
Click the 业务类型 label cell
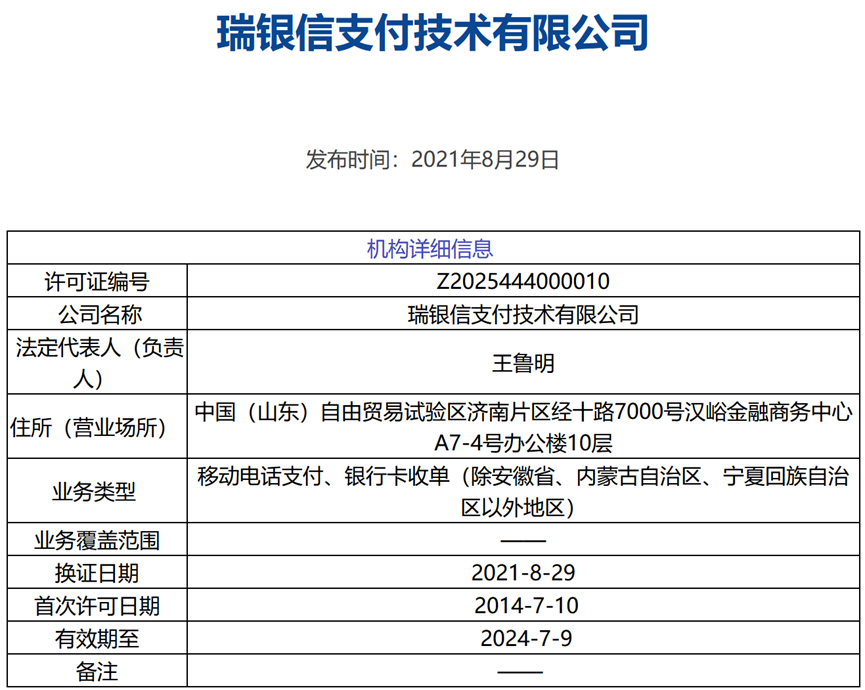click(x=97, y=491)
